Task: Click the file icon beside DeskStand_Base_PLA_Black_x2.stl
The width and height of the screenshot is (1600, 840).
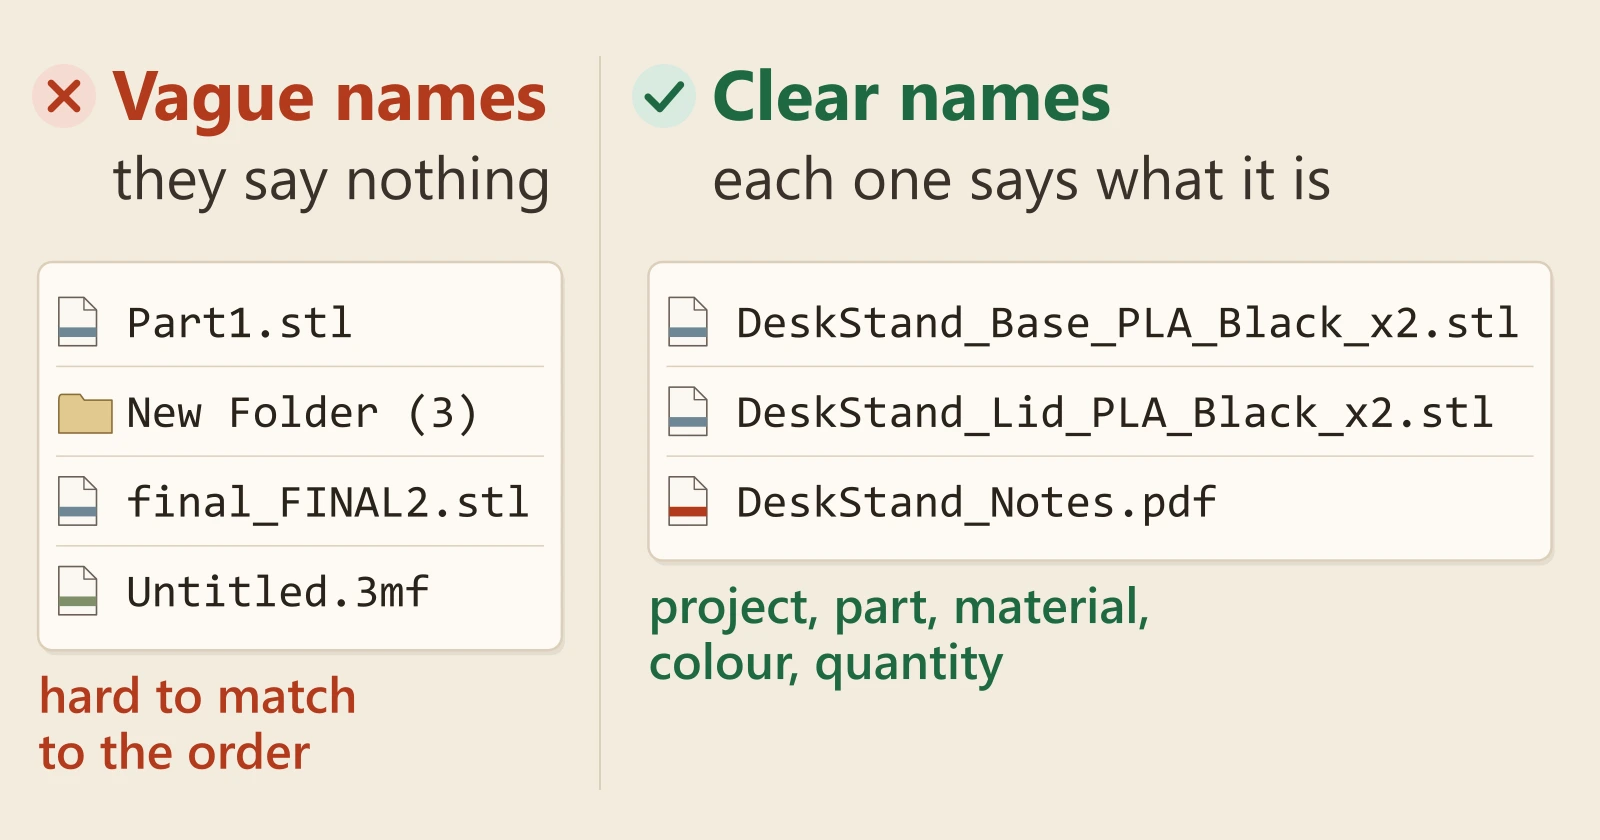Action: pyautogui.click(x=688, y=322)
